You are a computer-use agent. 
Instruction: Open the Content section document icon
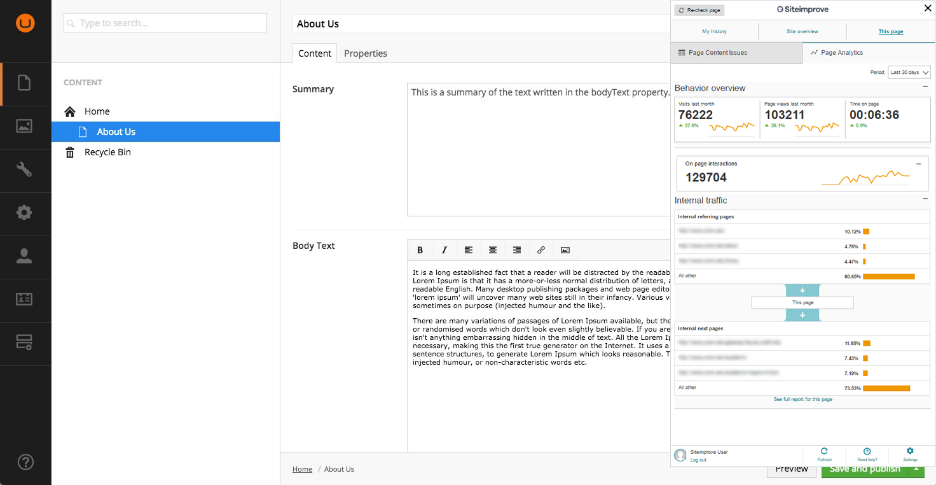click(x=24, y=83)
